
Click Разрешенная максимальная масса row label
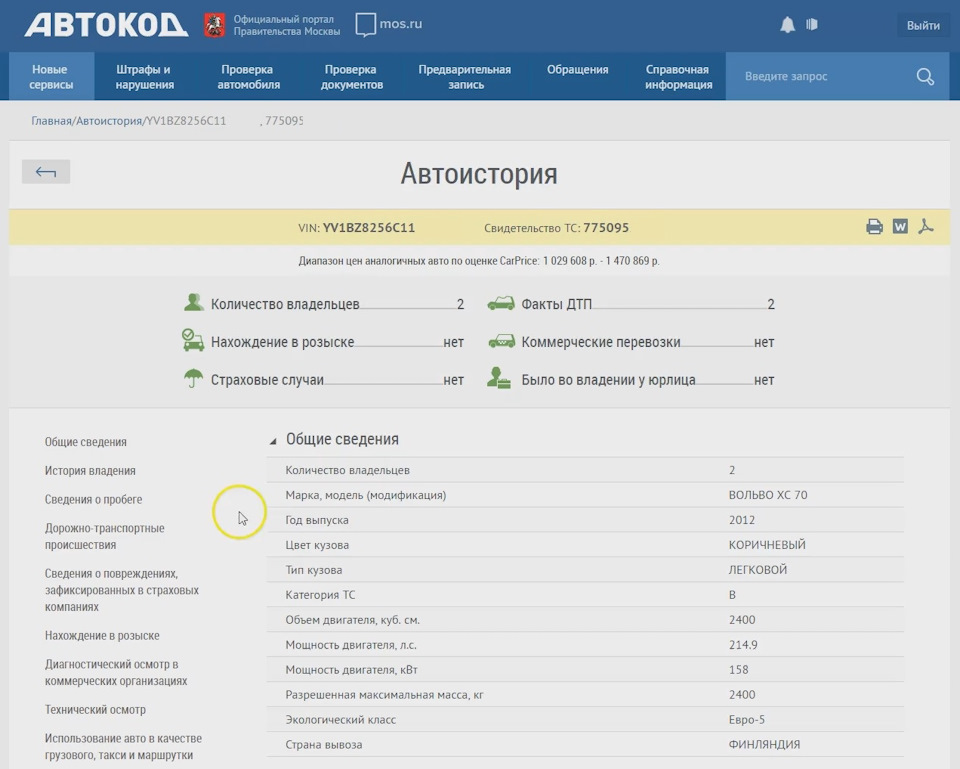click(x=384, y=695)
